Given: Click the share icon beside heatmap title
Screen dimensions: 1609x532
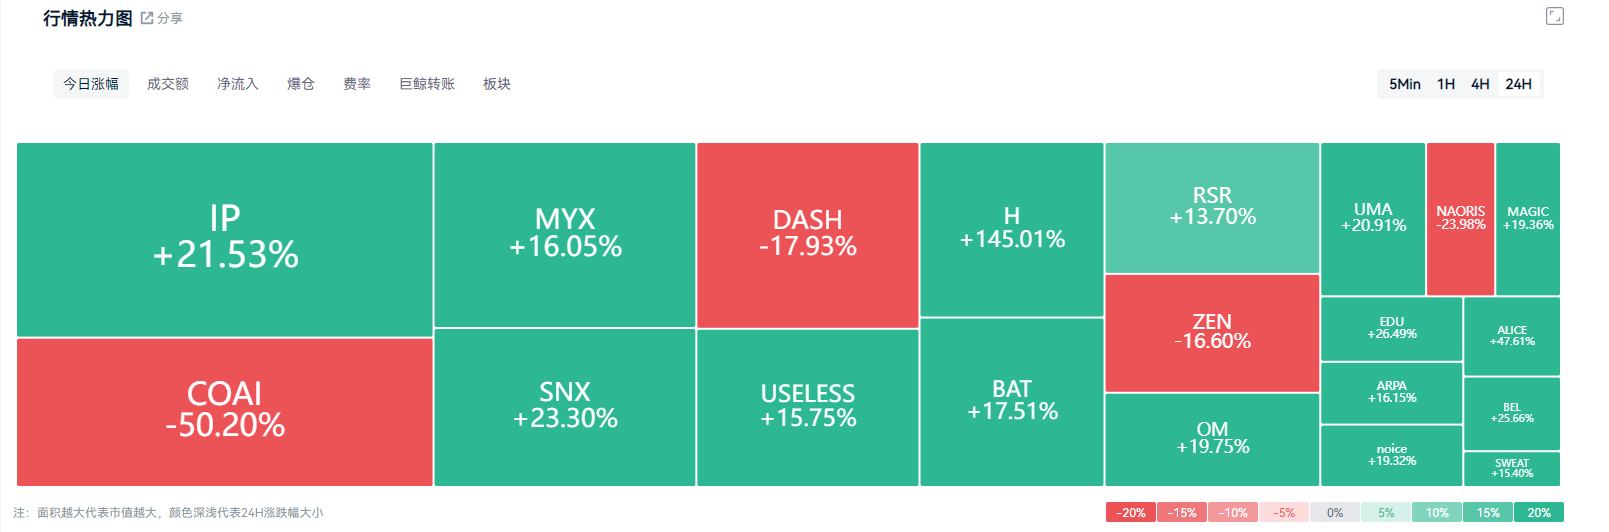Looking at the screenshot, I should click(147, 18).
